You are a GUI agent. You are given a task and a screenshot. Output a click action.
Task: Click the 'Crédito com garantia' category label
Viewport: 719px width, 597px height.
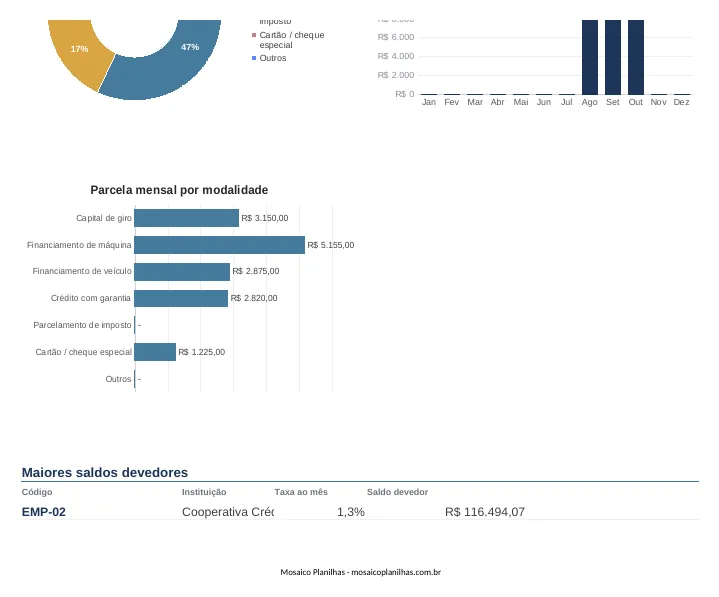pos(90,298)
